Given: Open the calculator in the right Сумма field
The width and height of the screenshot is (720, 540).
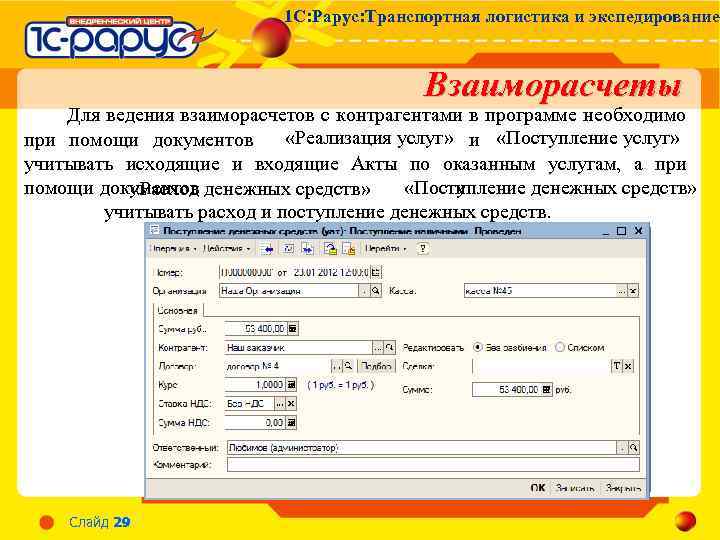Looking at the screenshot, I should (x=546, y=389).
